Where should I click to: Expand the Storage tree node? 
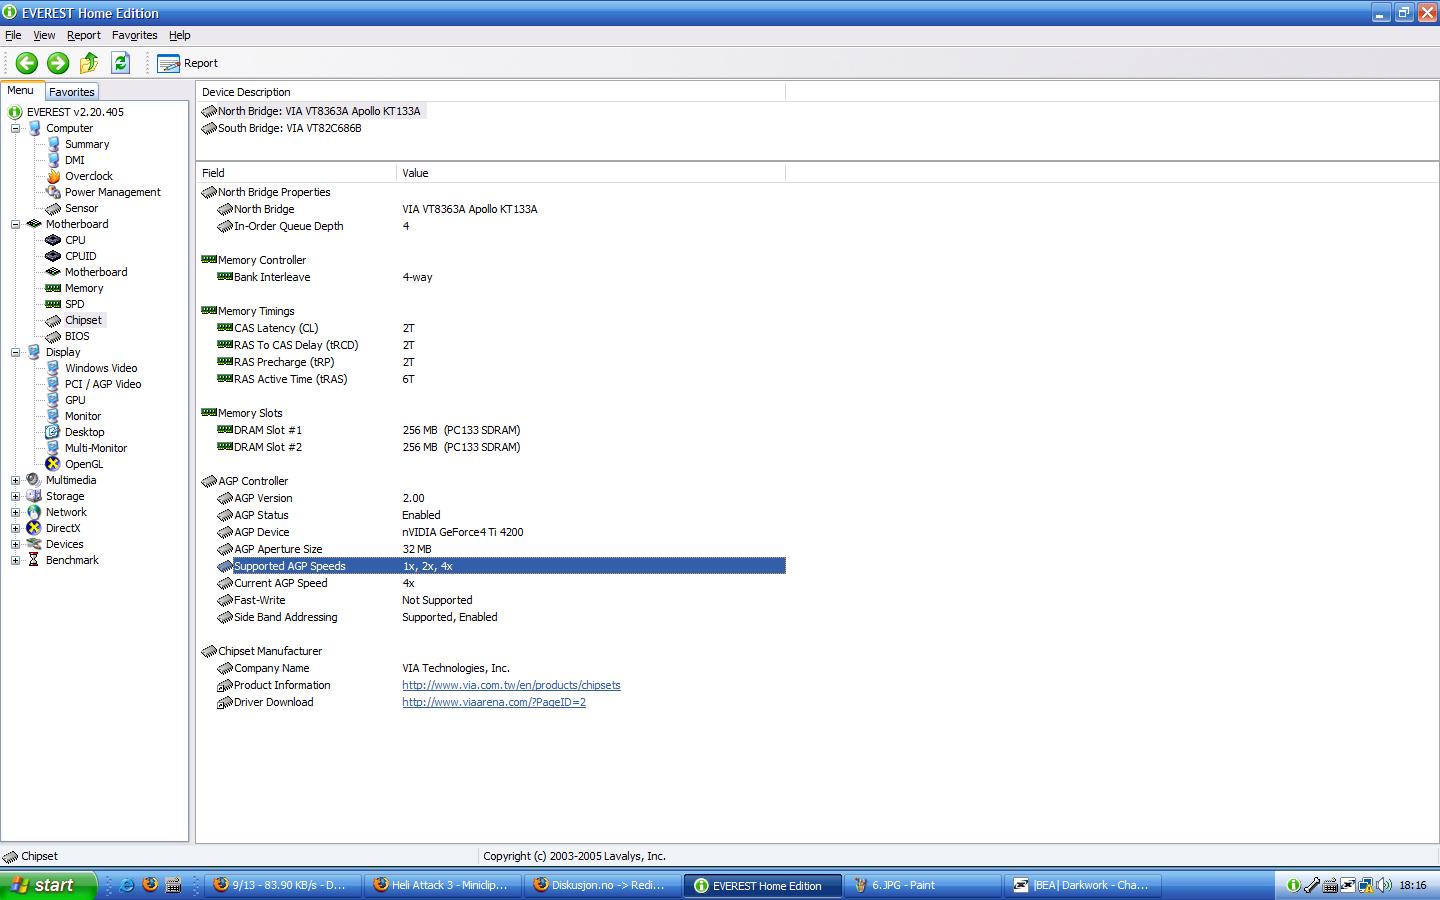pos(15,496)
